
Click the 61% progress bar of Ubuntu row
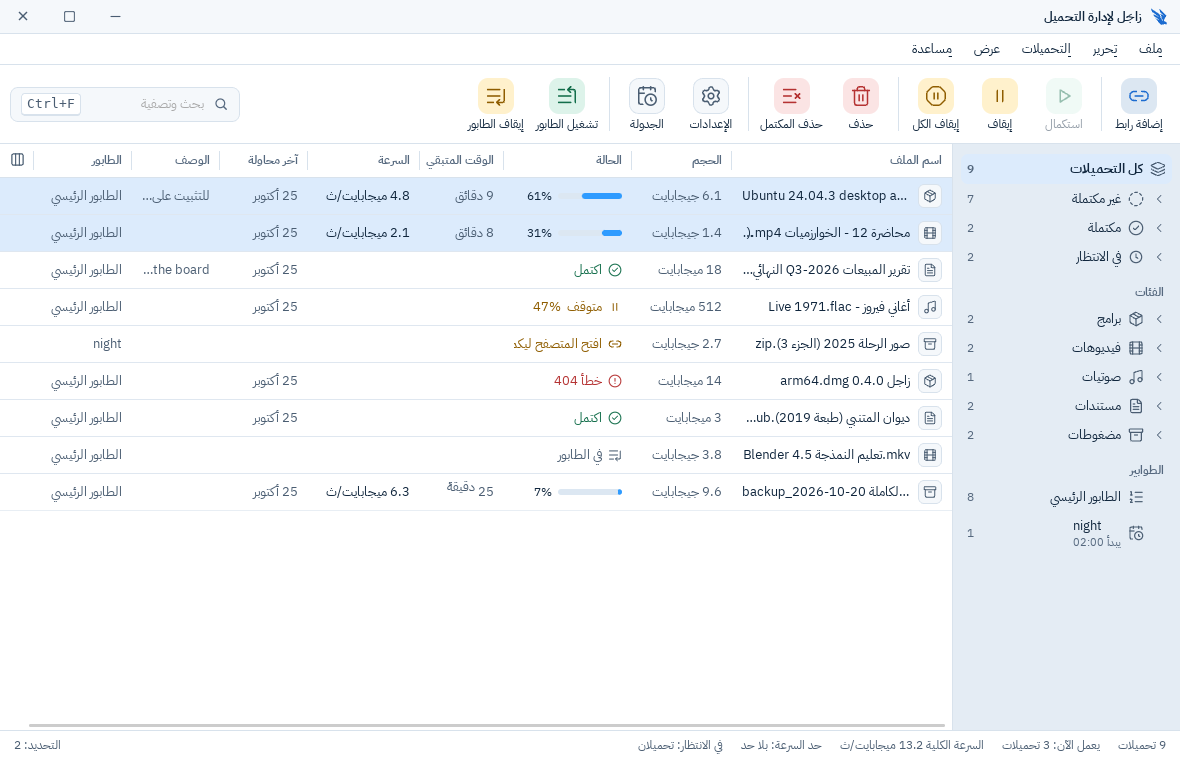click(x=590, y=196)
